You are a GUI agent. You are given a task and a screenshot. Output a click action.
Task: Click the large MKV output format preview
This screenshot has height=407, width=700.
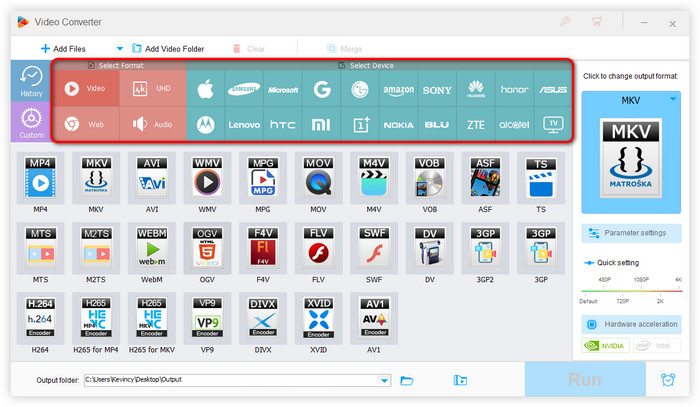(x=631, y=158)
